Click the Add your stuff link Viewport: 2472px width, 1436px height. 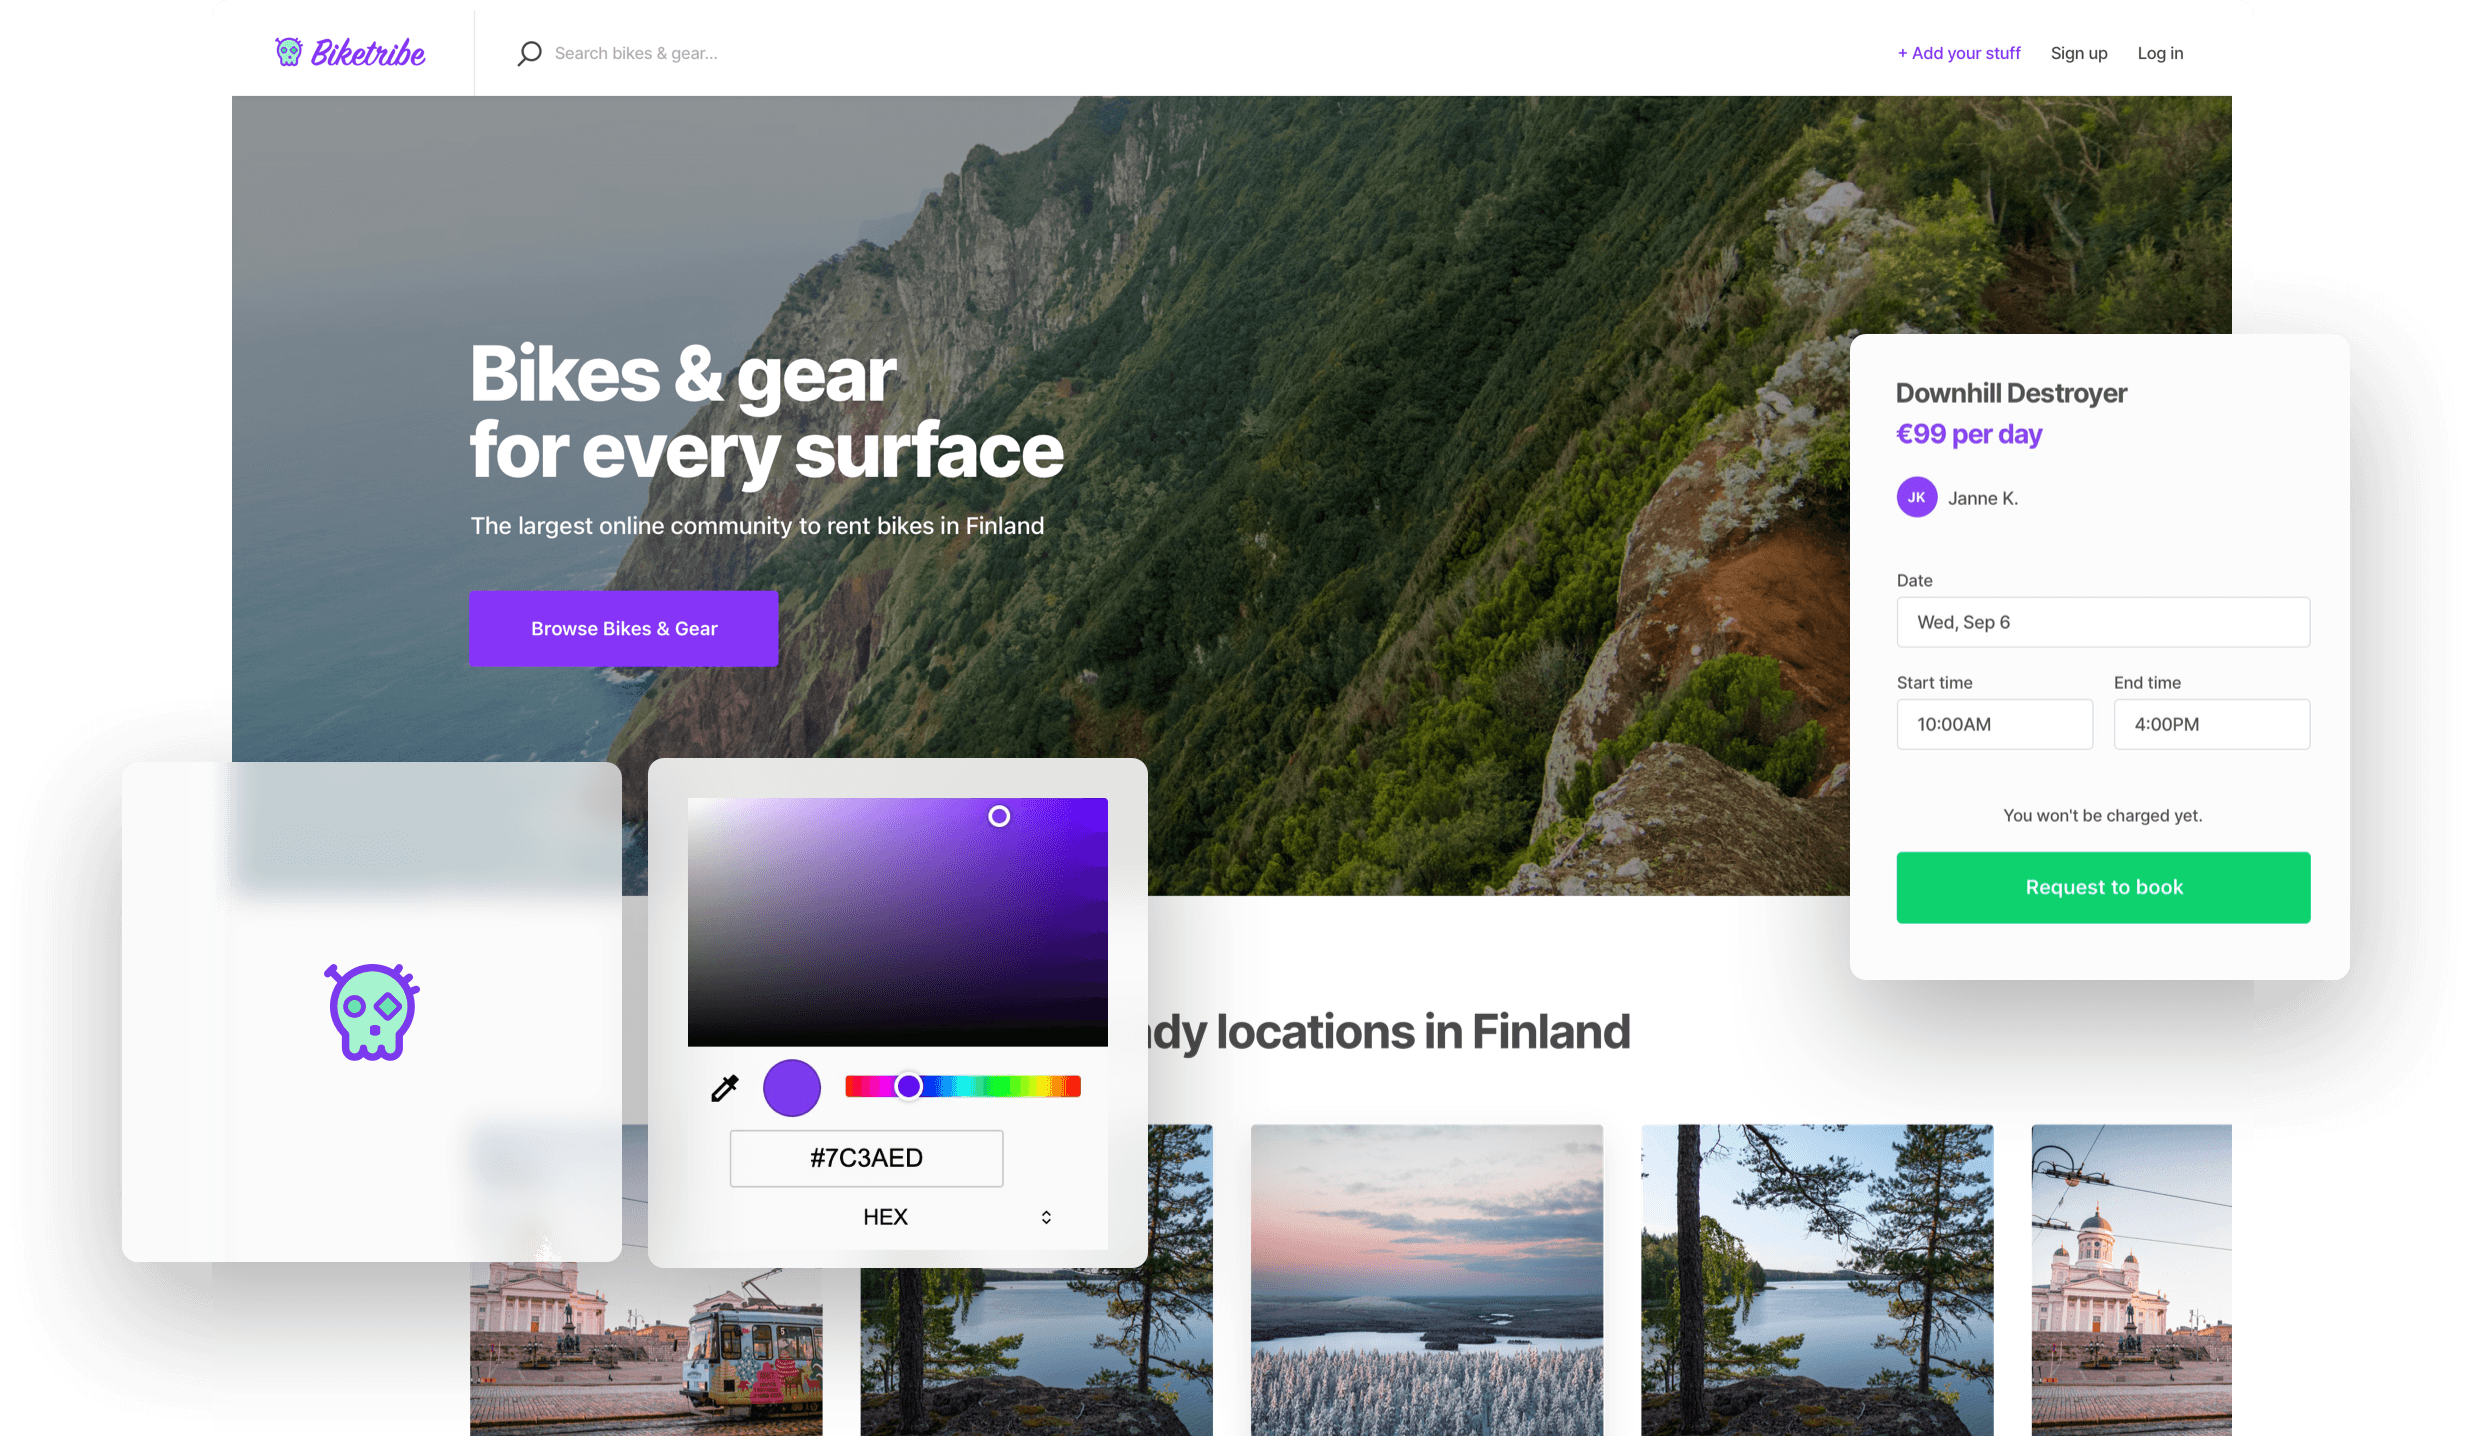1956,53
